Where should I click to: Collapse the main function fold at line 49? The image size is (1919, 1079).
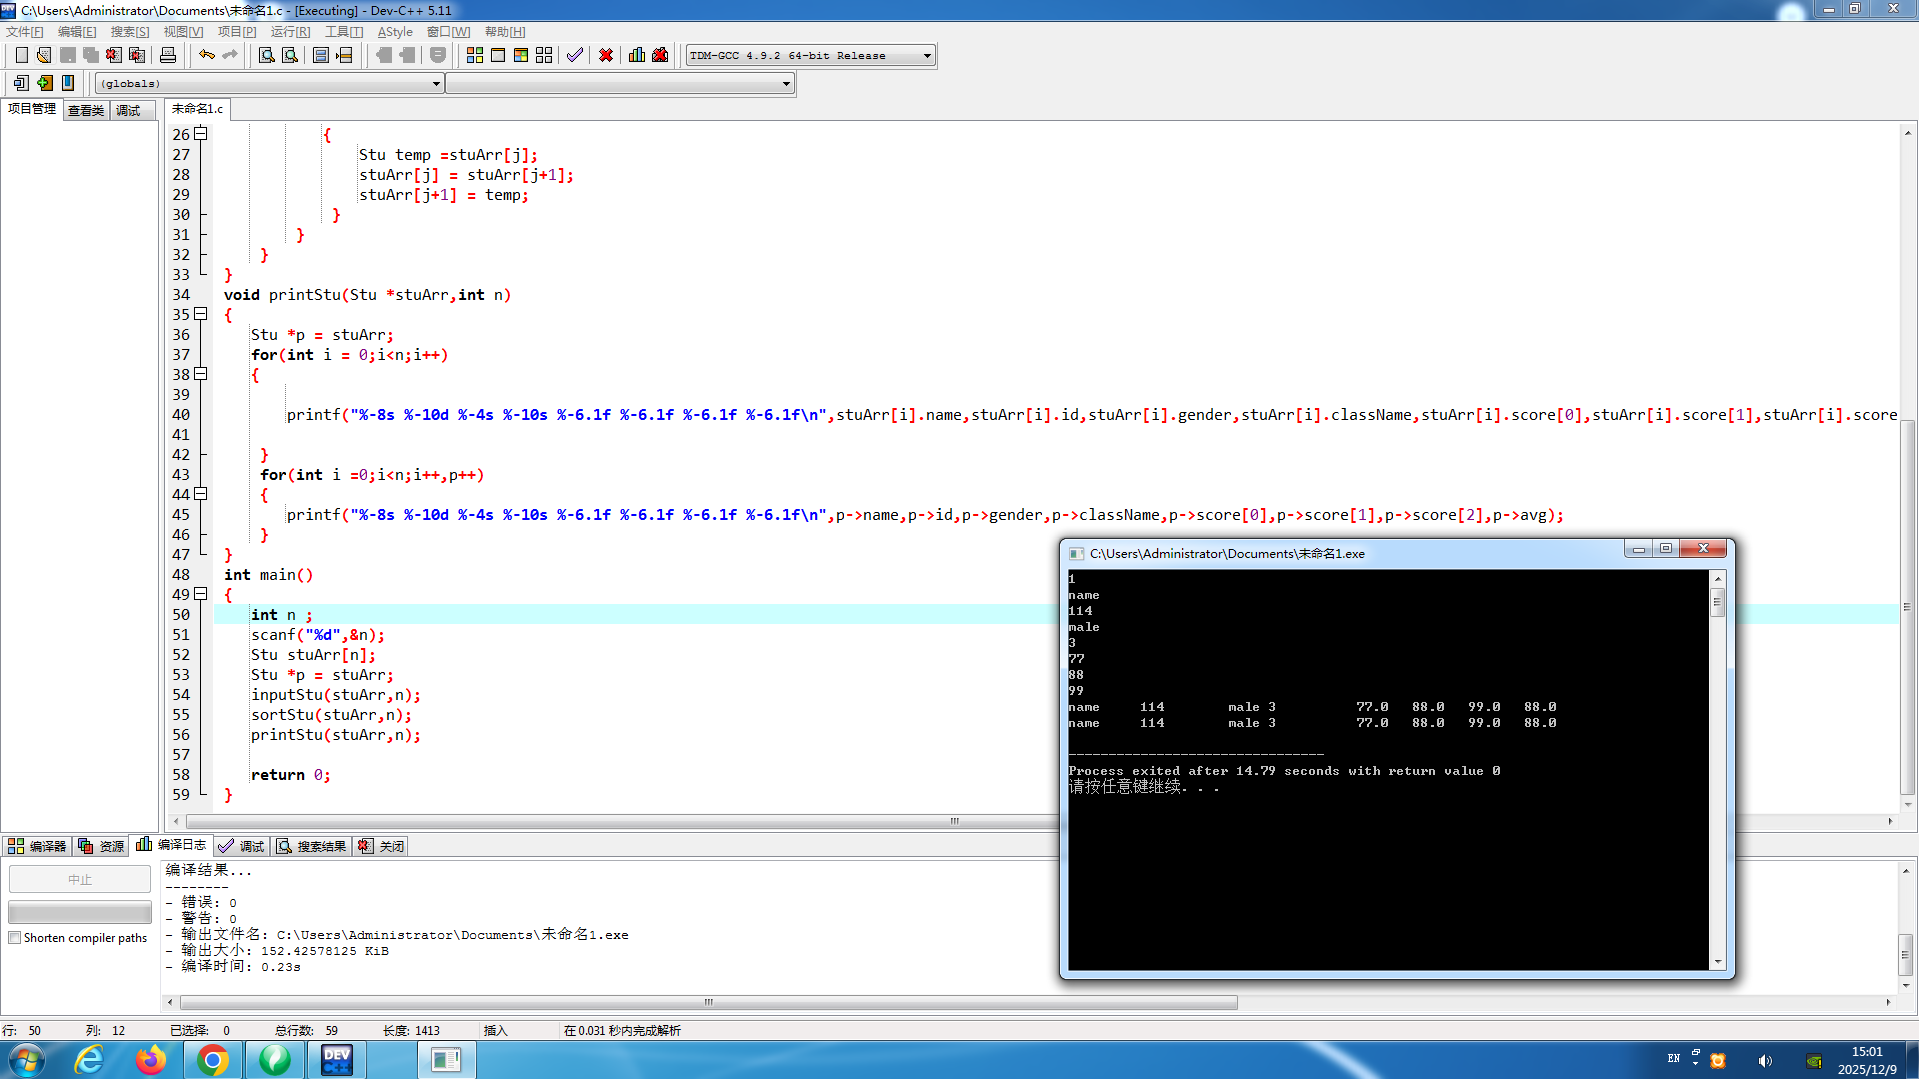pos(201,594)
